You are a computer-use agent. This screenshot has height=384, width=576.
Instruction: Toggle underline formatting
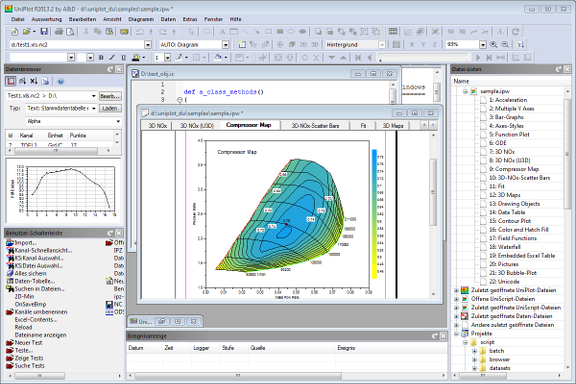pyautogui.click(x=123, y=57)
